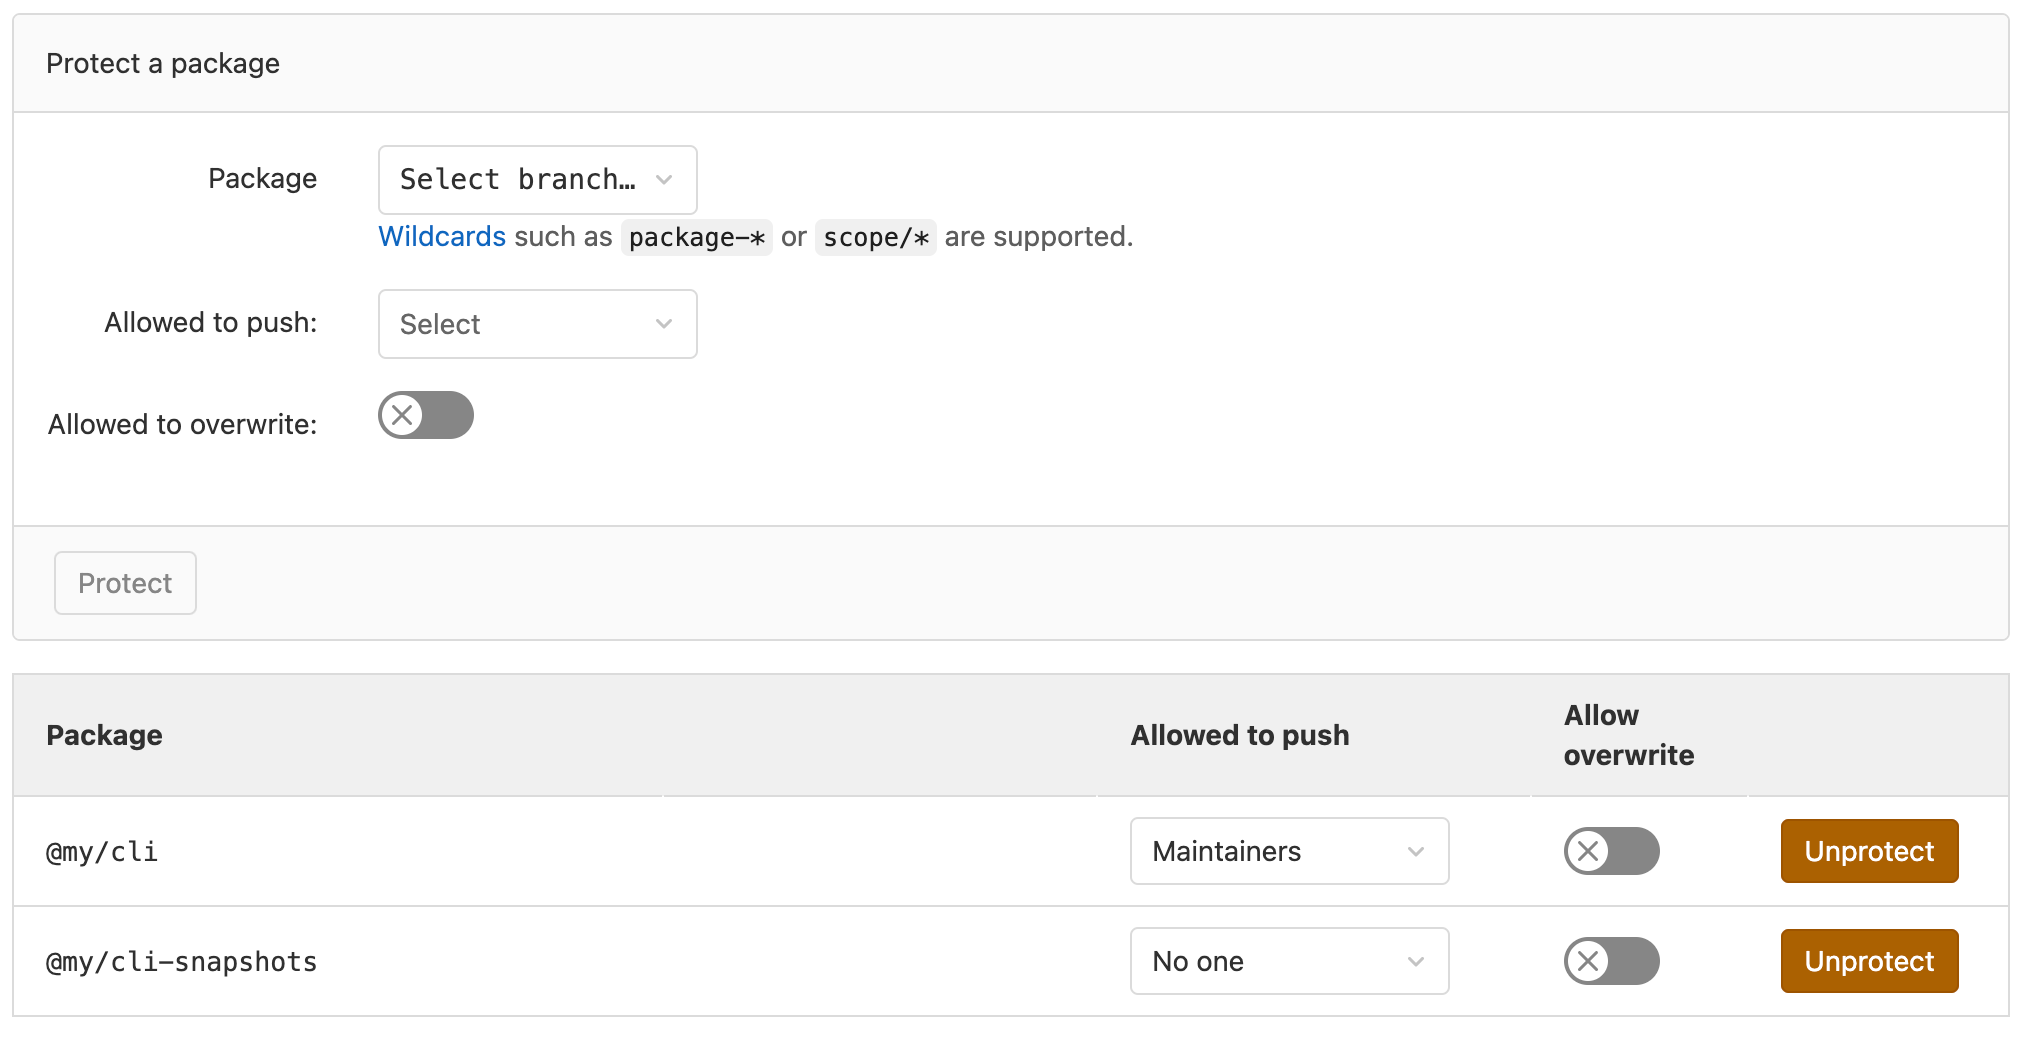Enable Allow overwrite for @my/cli-snapshots
The image size is (2028, 1038).
coord(1611,961)
